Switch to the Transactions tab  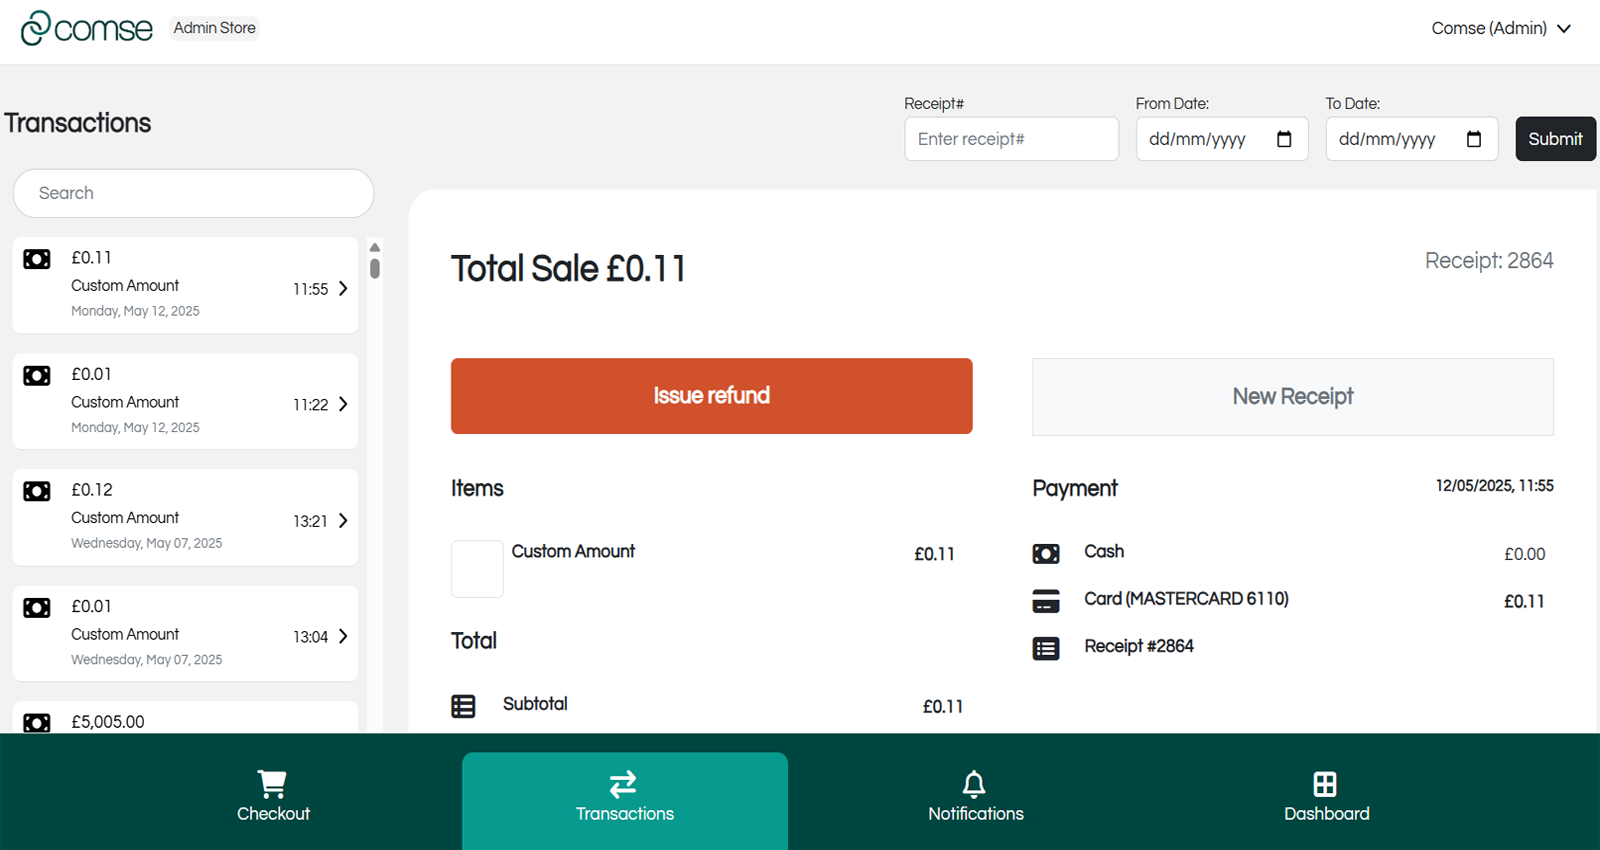pyautogui.click(x=624, y=797)
